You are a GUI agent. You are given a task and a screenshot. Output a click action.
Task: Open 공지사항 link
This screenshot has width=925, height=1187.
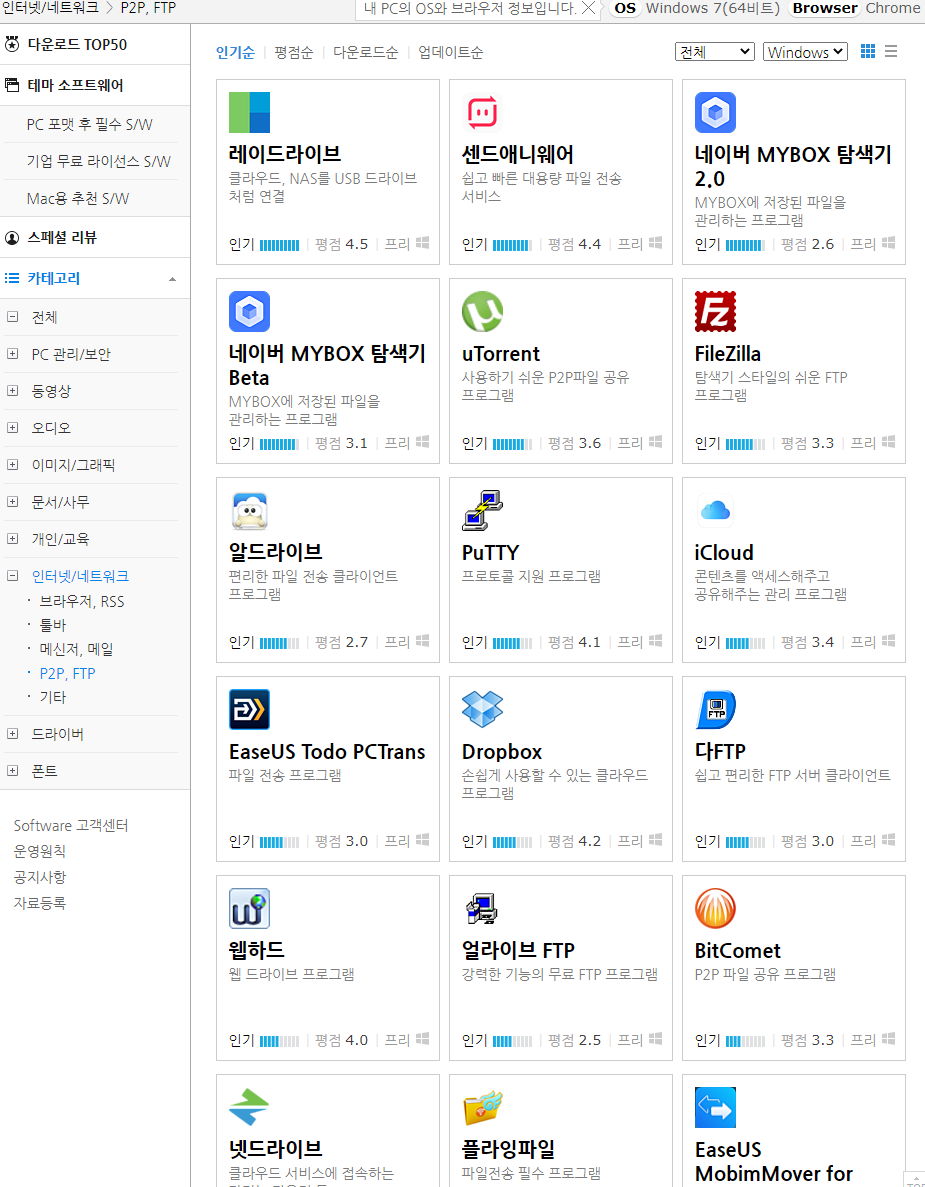click(39, 877)
